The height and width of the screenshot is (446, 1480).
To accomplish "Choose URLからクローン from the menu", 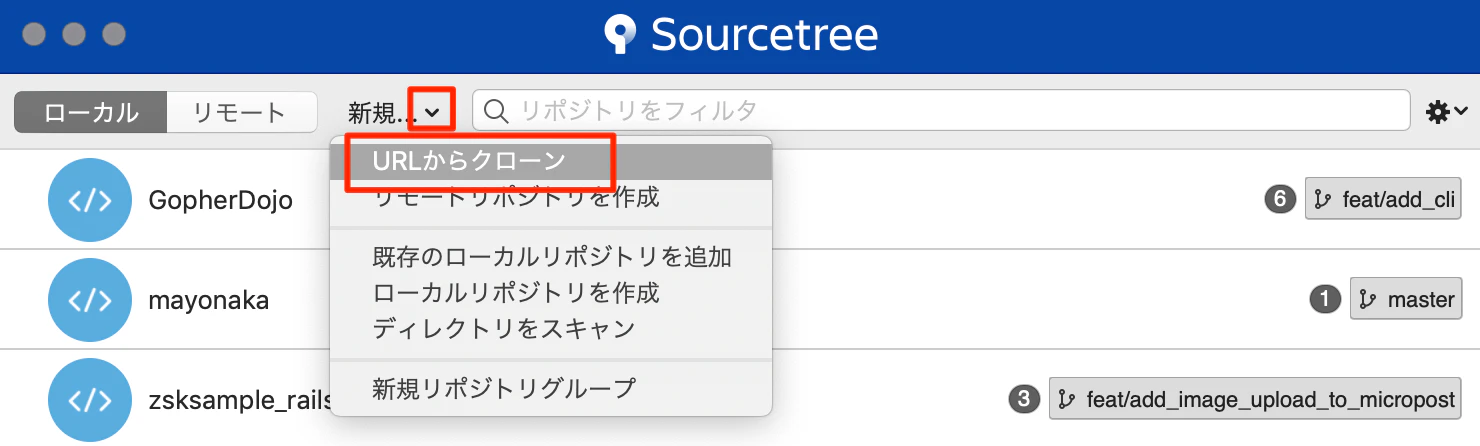I will [x=551, y=161].
